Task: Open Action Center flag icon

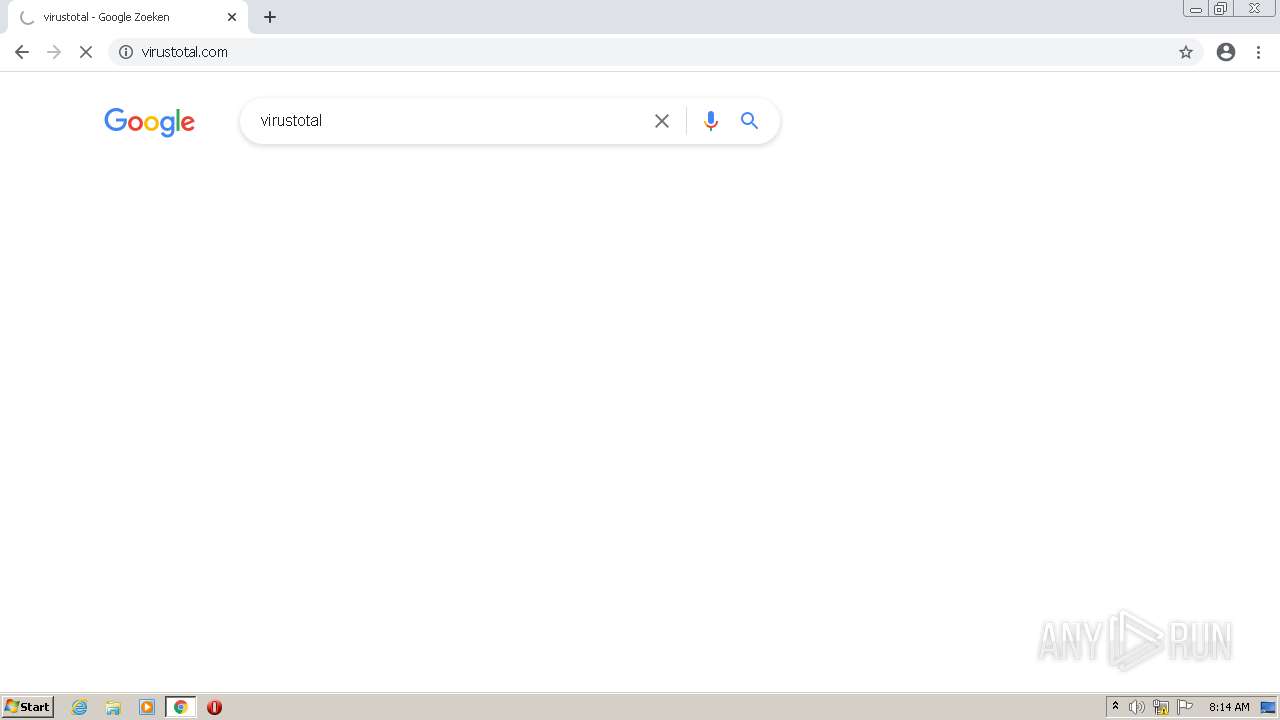Action: 1185,707
